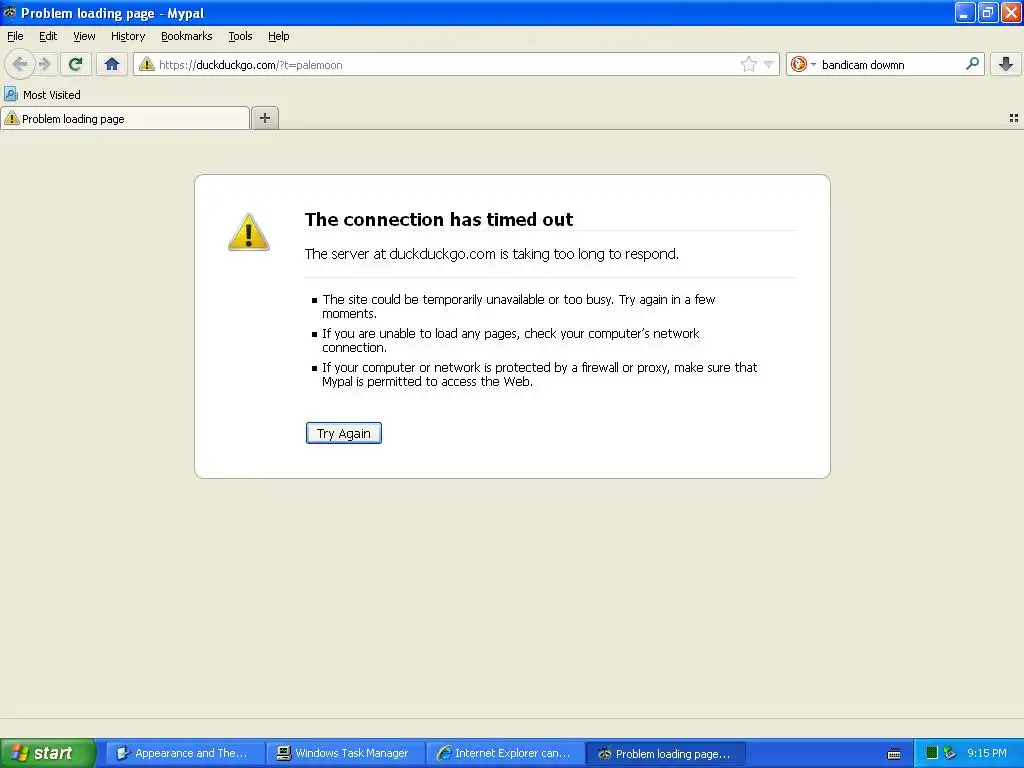Image resolution: width=1024 pixels, height=768 pixels.
Task: Switch to Appearance and Themes taskbar item
Action: (x=185, y=753)
